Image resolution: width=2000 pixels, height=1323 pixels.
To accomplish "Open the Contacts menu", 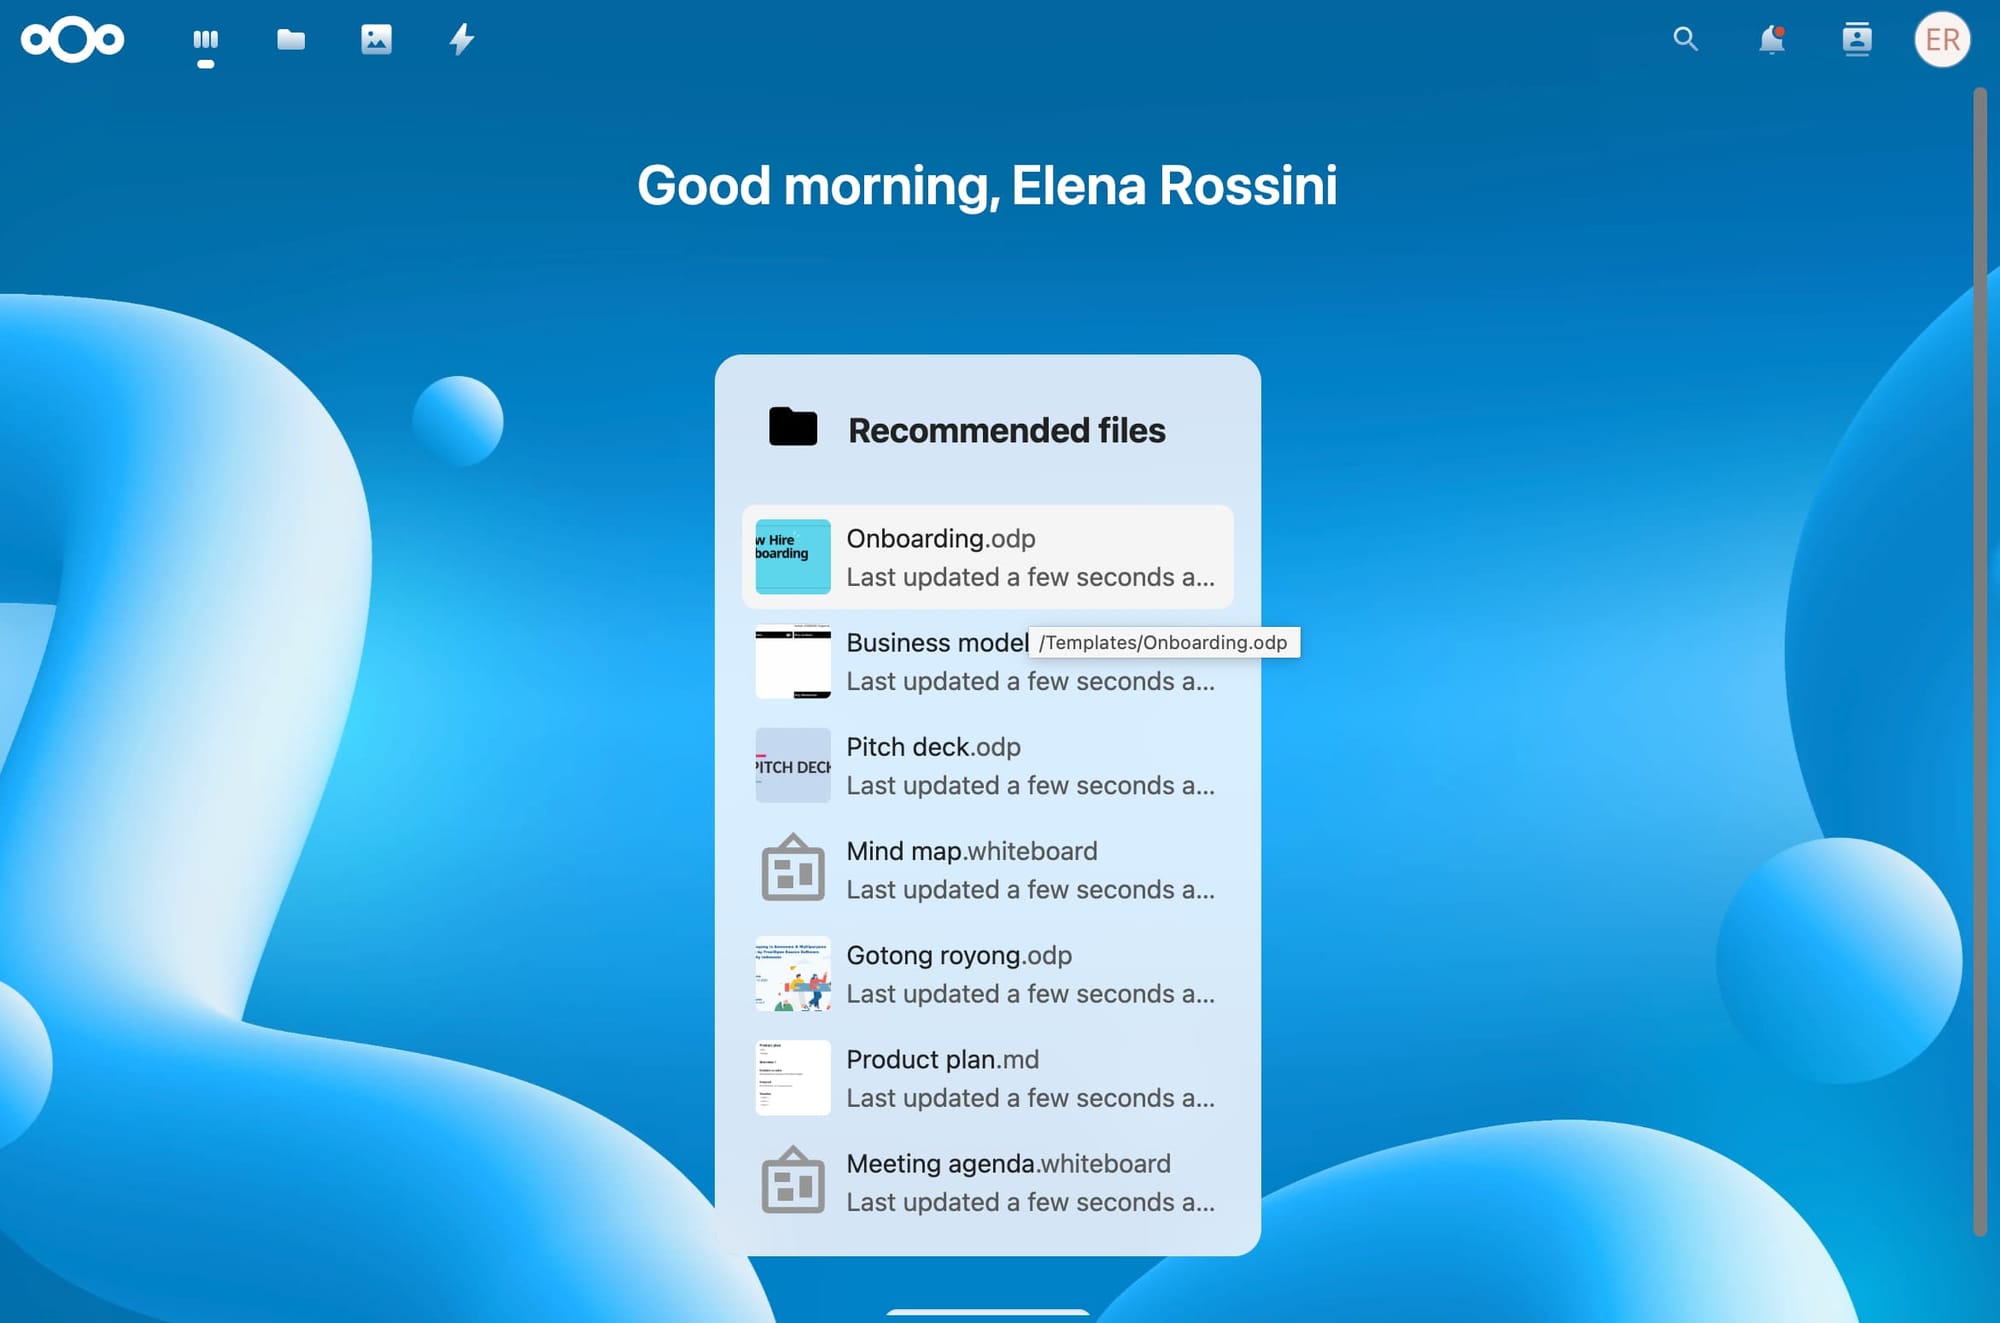I will pos(1857,40).
